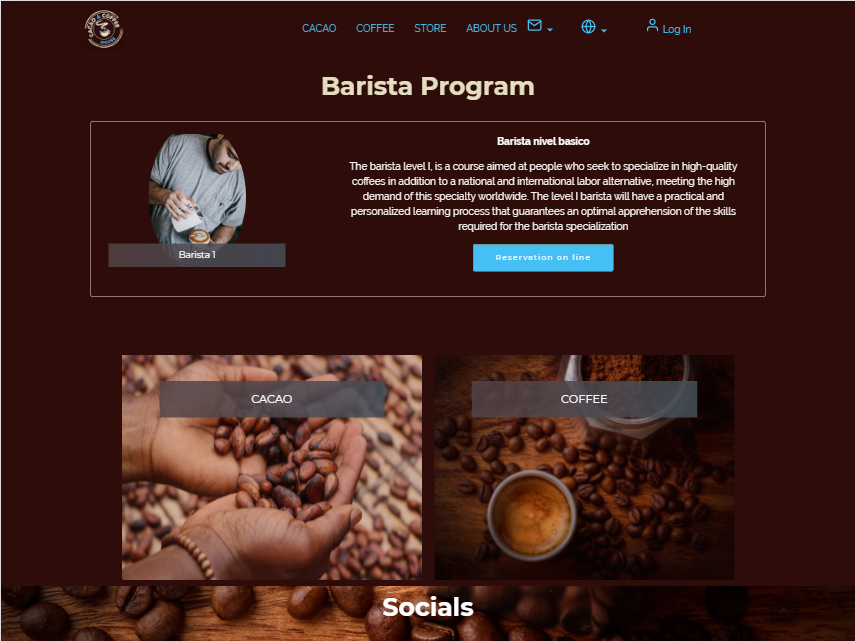Go to the STORE page

(x=430, y=28)
